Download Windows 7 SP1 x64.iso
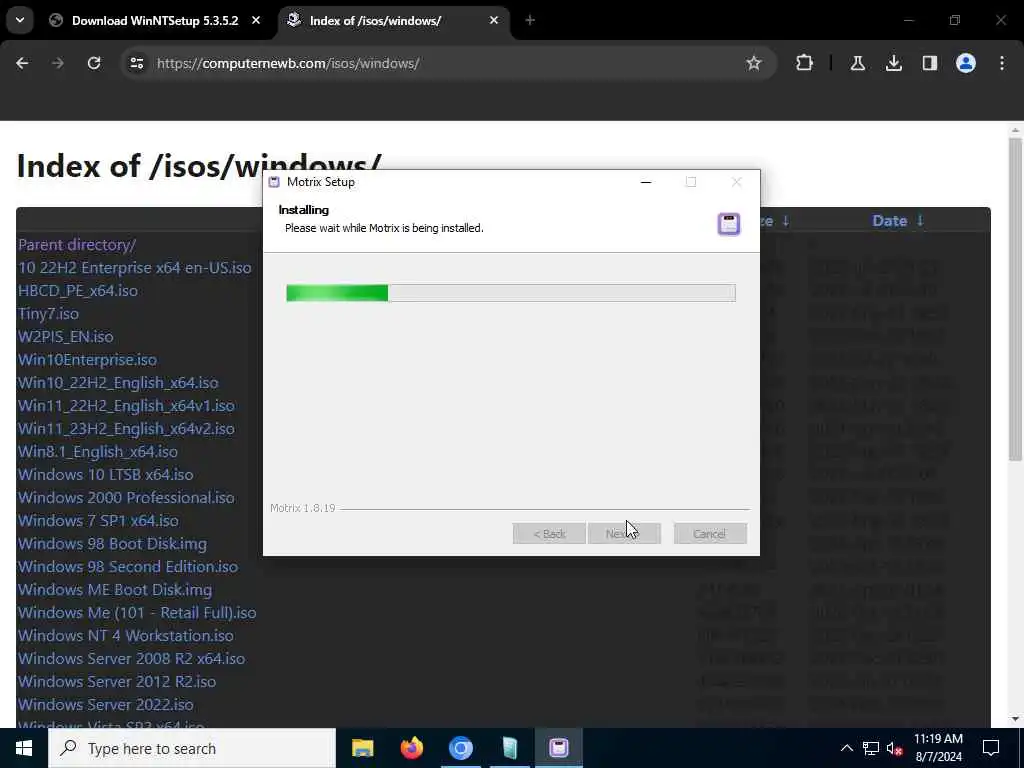This screenshot has width=1024, height=768. (x=98, y=520)
